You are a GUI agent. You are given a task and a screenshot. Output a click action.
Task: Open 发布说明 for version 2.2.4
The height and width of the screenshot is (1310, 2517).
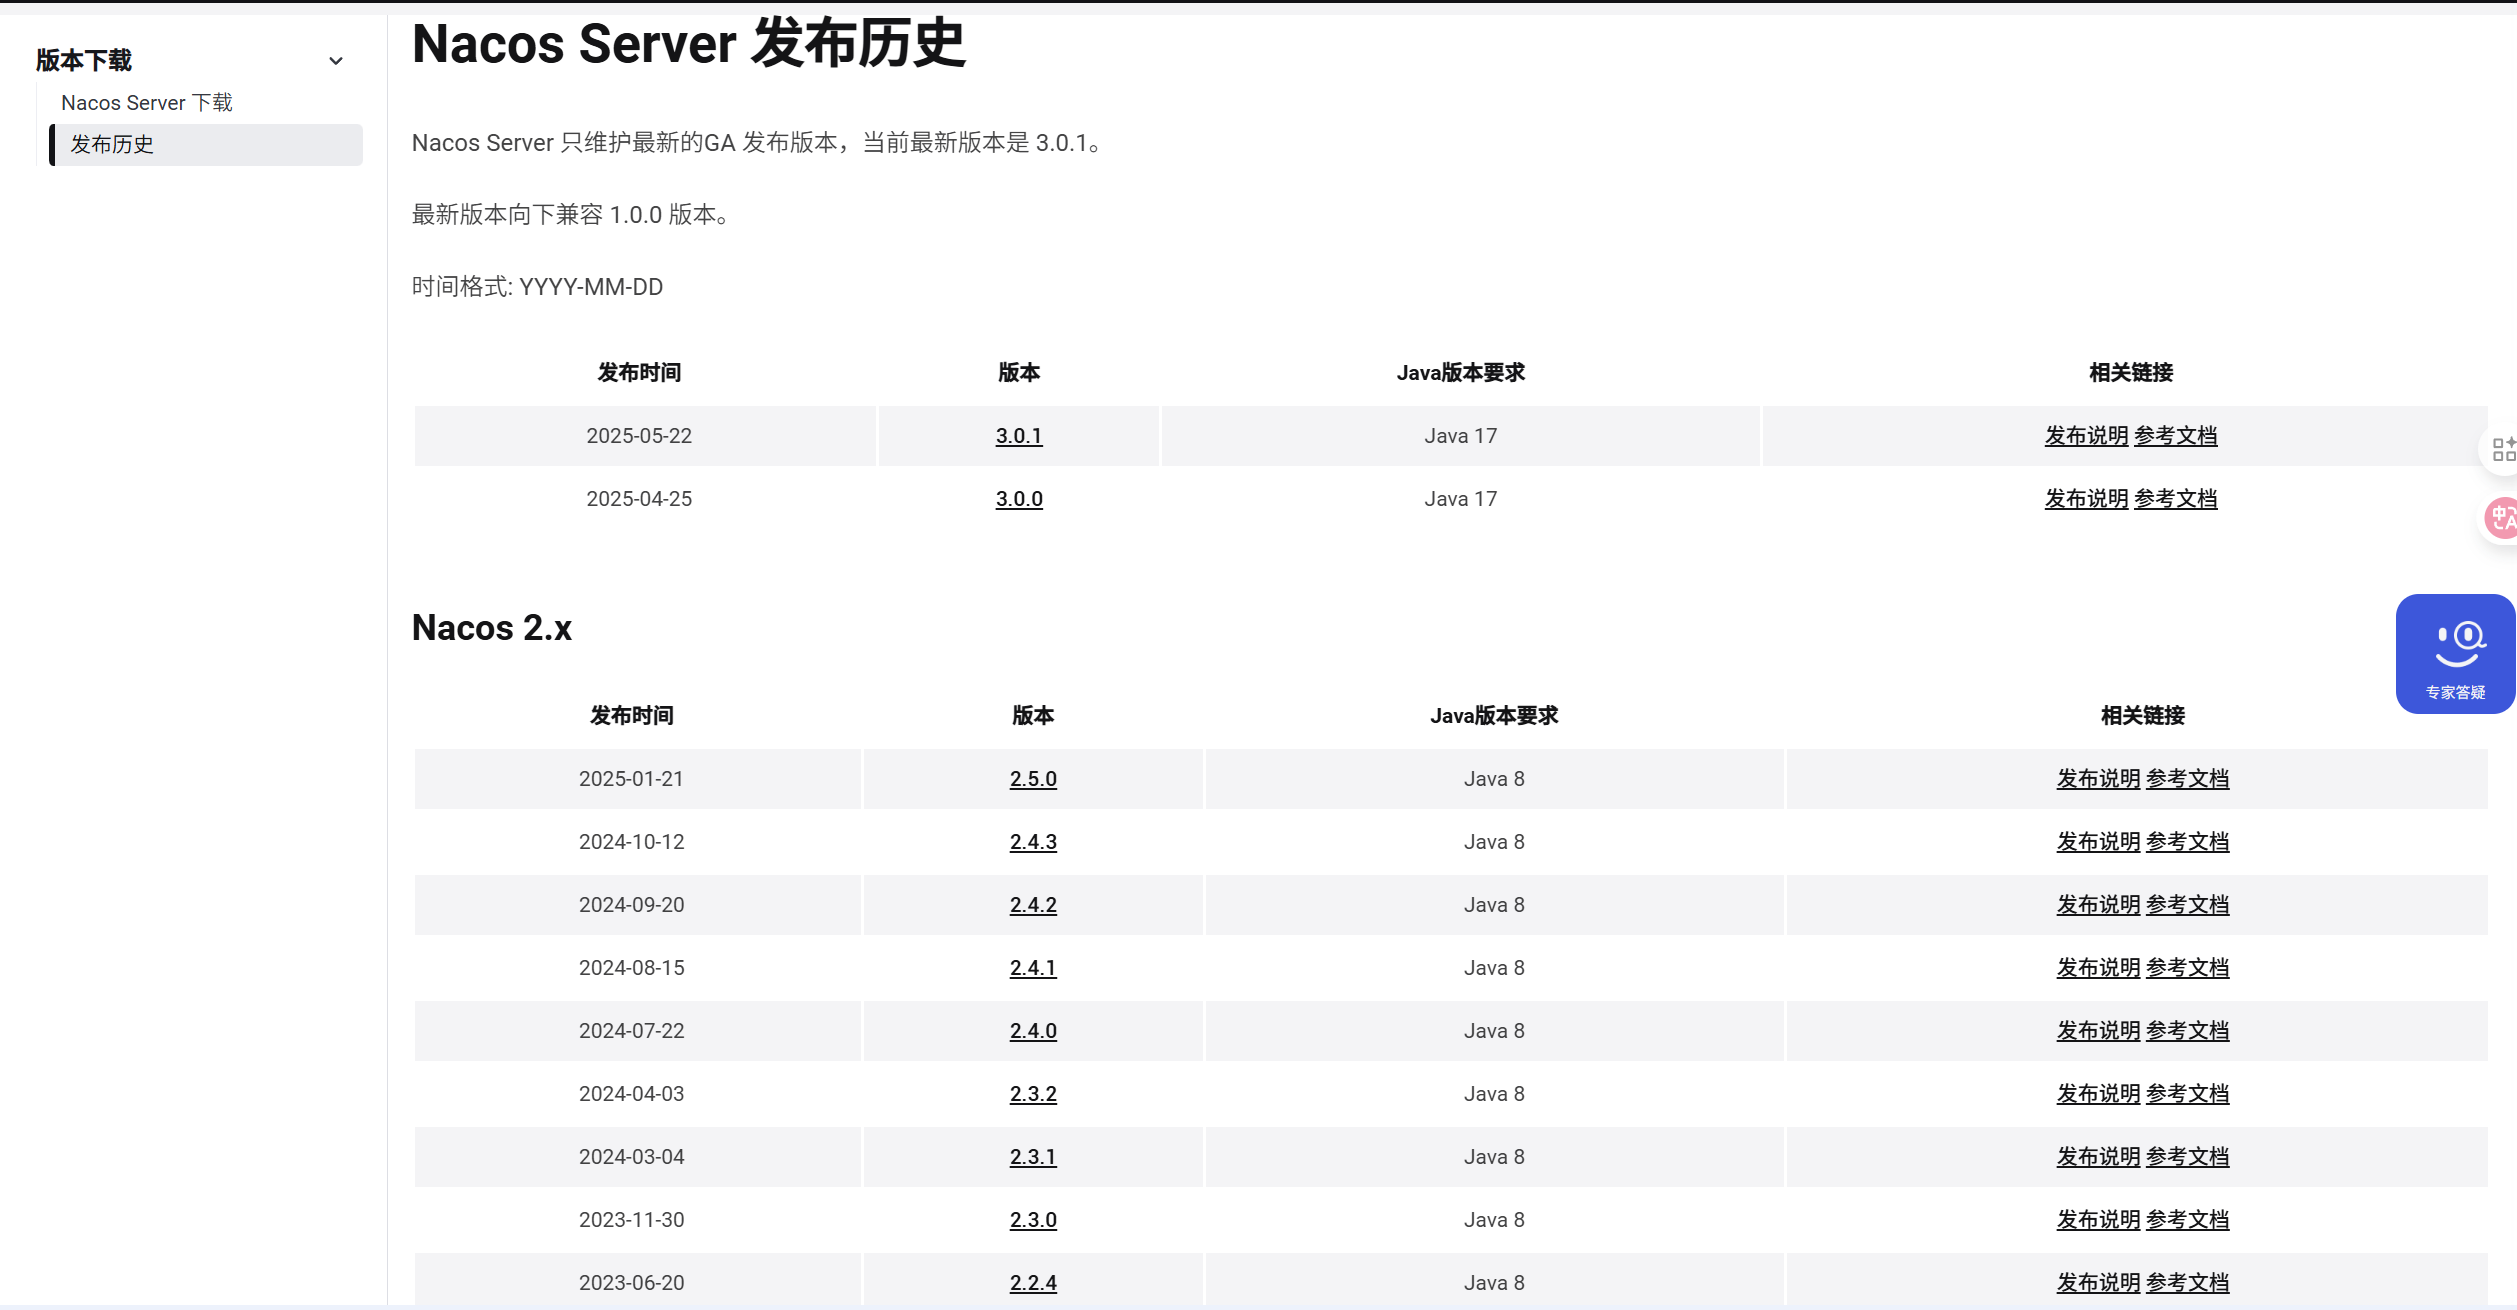click(2098, 1283)
